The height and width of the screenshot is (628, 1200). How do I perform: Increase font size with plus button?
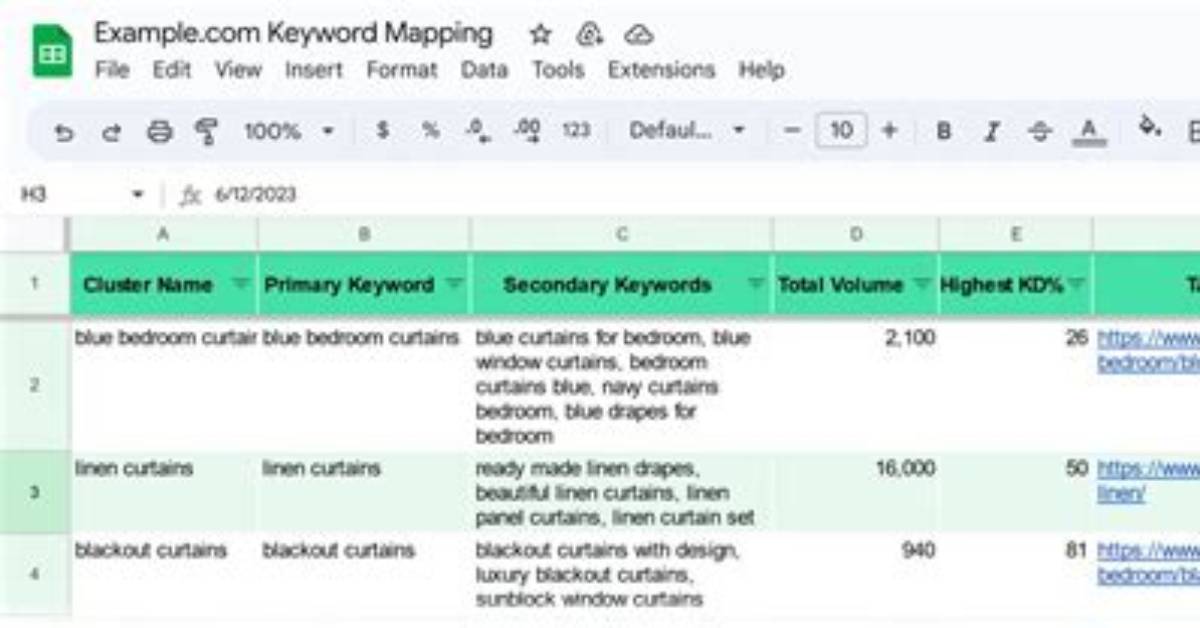(889, 130)
